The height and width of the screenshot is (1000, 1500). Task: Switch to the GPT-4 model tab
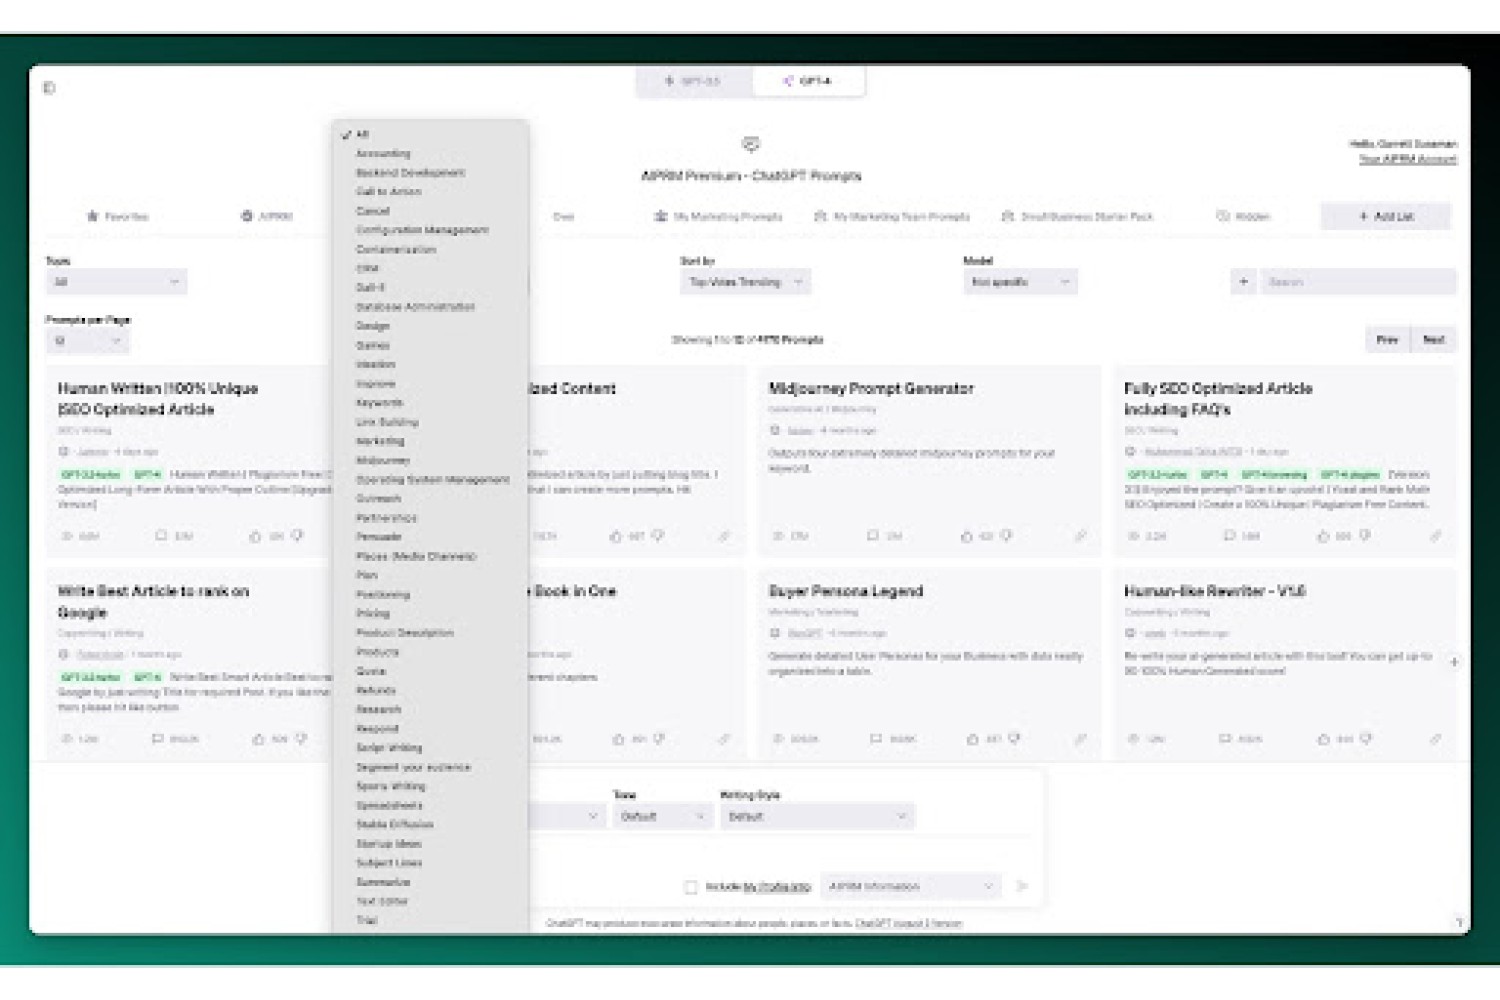pyautogui.click(x=807, y=81)
